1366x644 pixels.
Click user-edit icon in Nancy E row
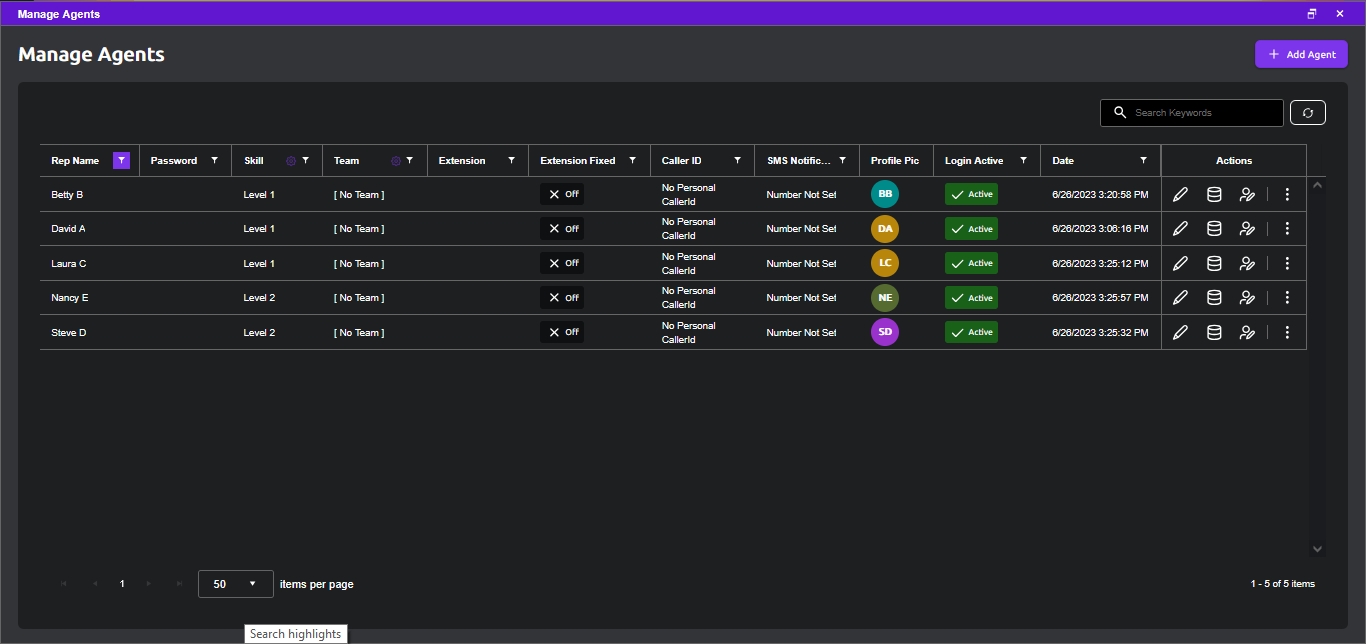pyautogui.click(x=1247, y=298)
